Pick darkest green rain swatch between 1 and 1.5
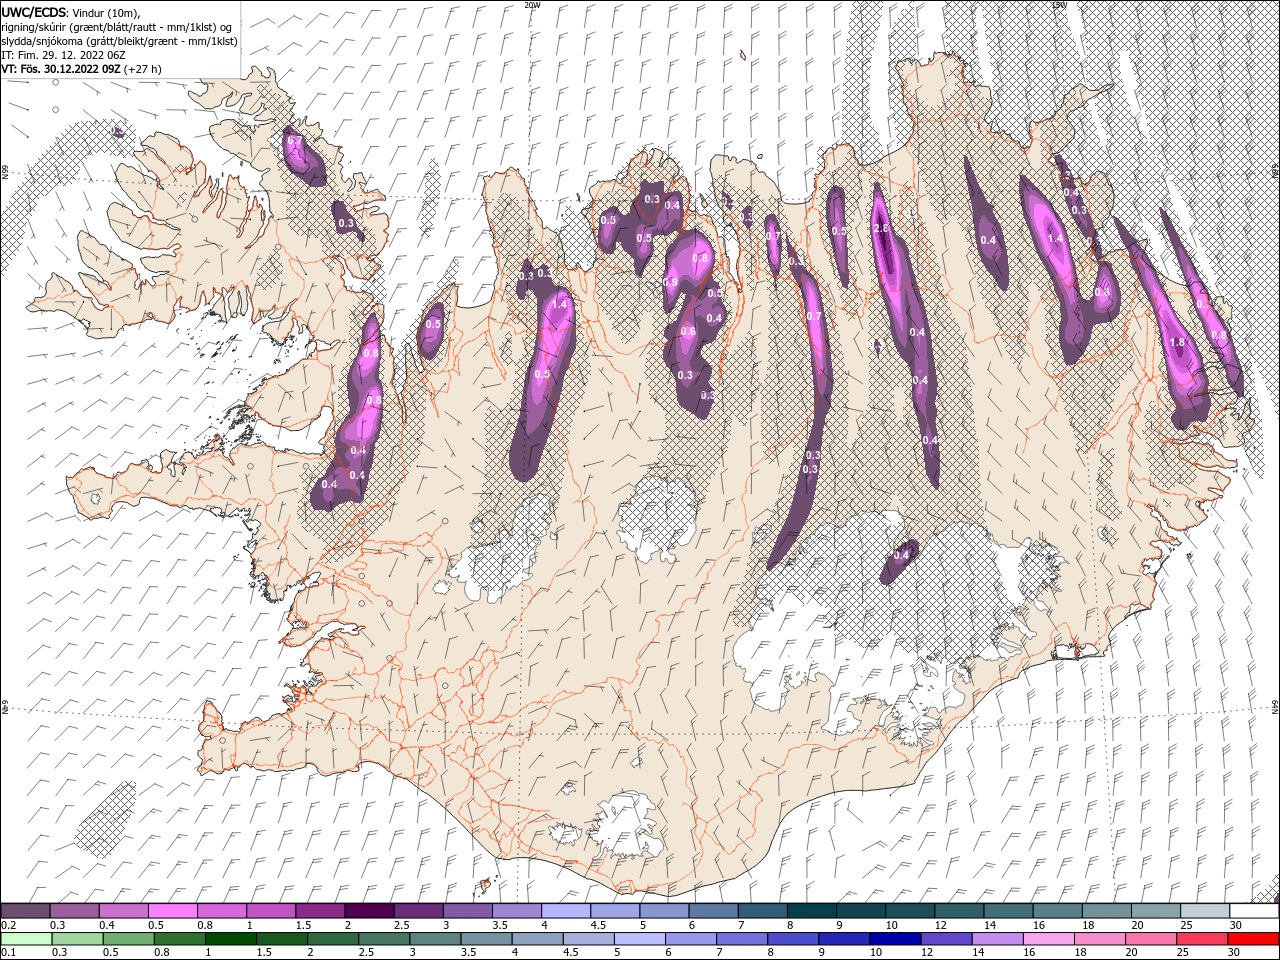This screenshot has width=1280, height=960. click(x=231, y=939)
